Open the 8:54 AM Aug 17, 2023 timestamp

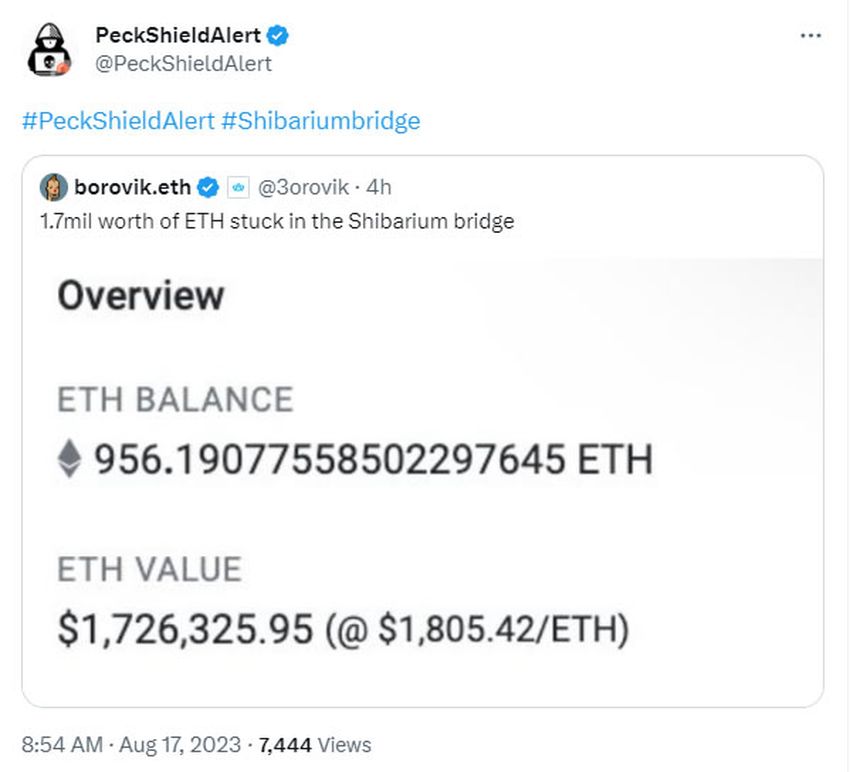131,744
